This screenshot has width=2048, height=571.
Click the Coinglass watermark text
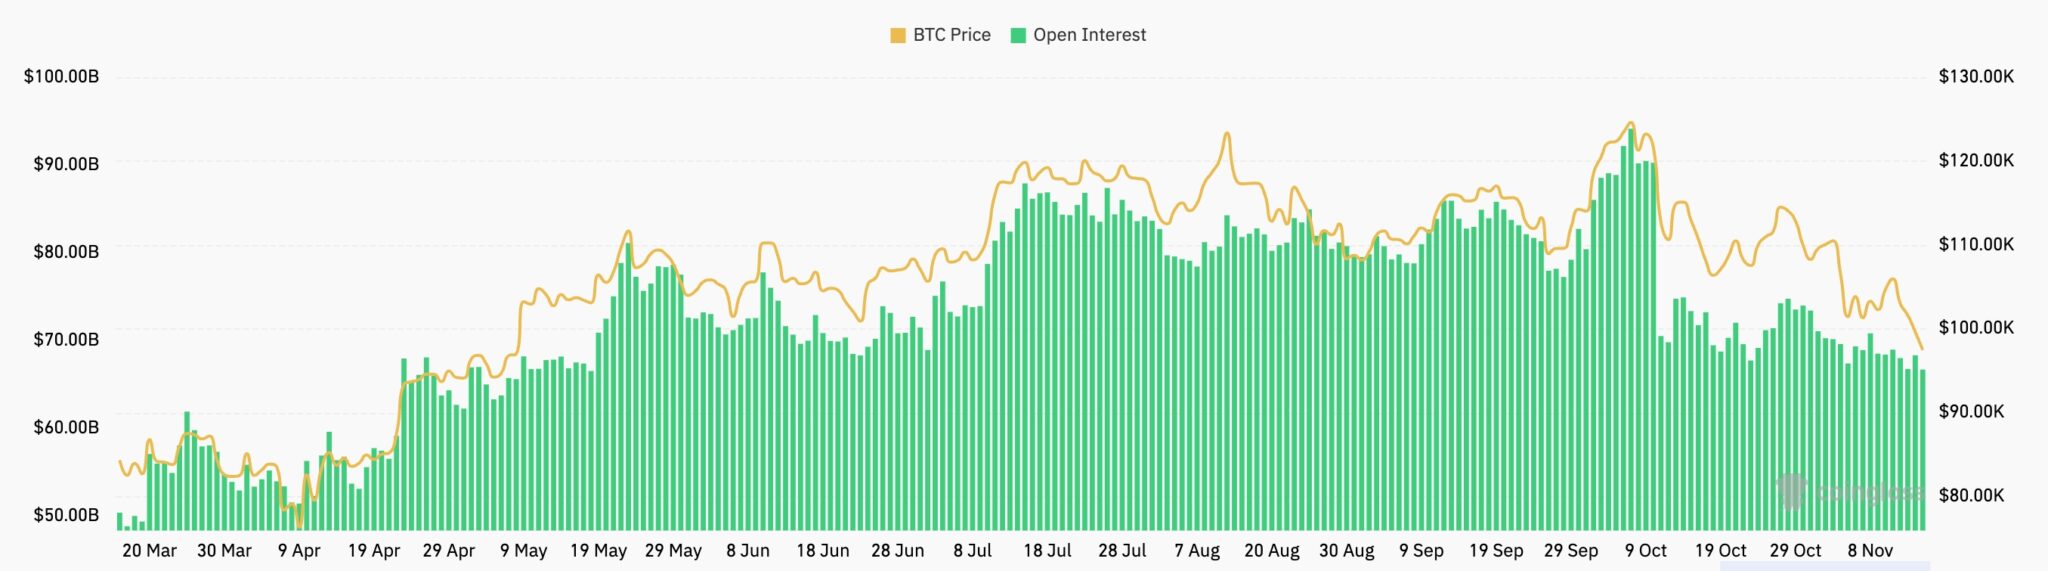coord(1866,492)
